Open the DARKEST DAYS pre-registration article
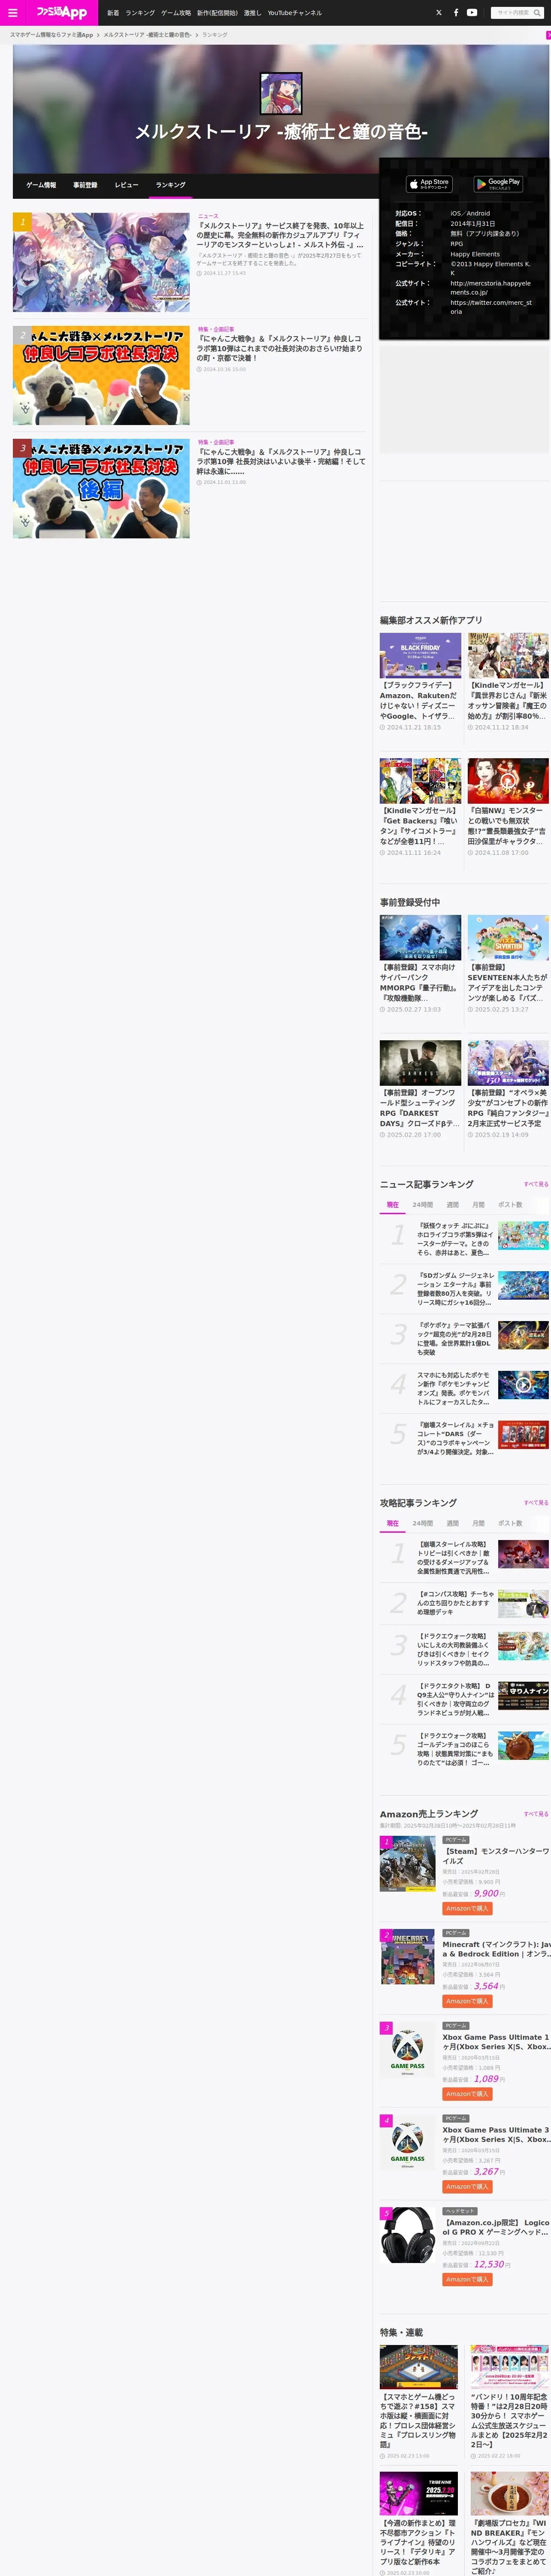 [420, 1090]
